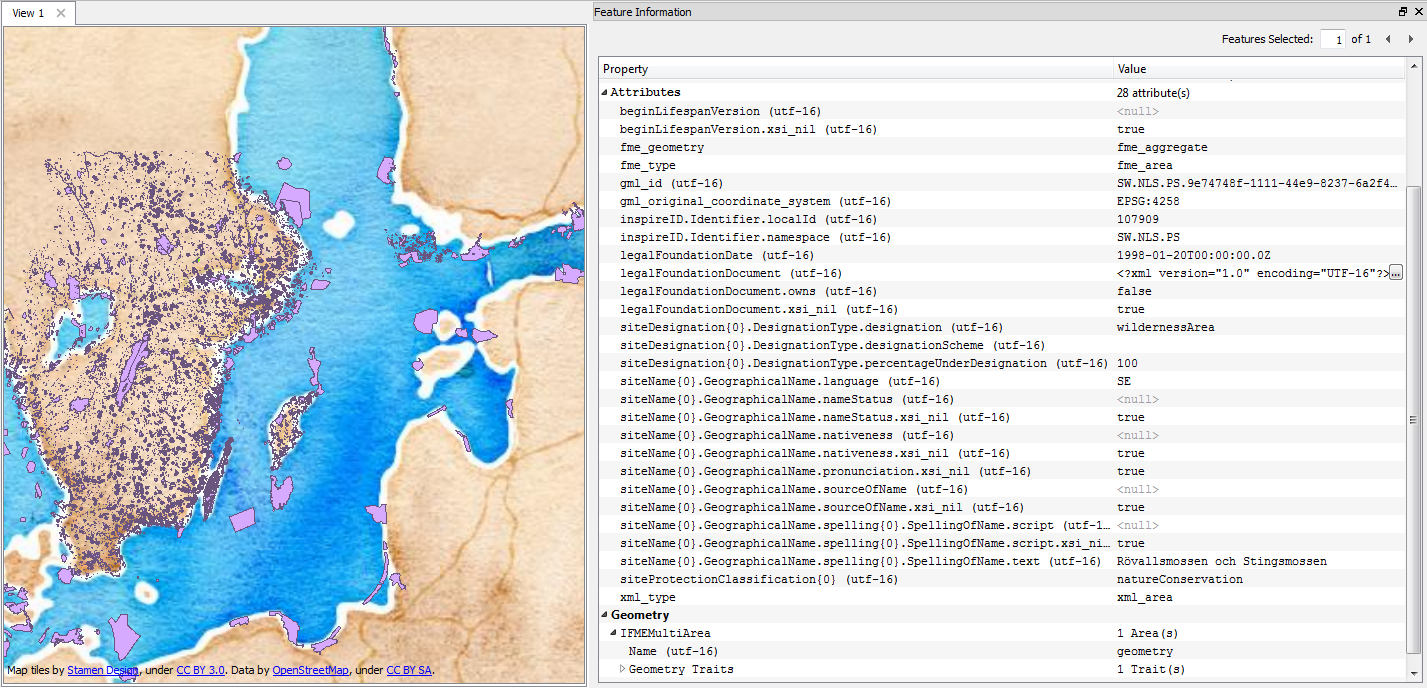
Task: Click the 1998-01-20T00:00:00.0Z value
Action: pos(1193,255)
